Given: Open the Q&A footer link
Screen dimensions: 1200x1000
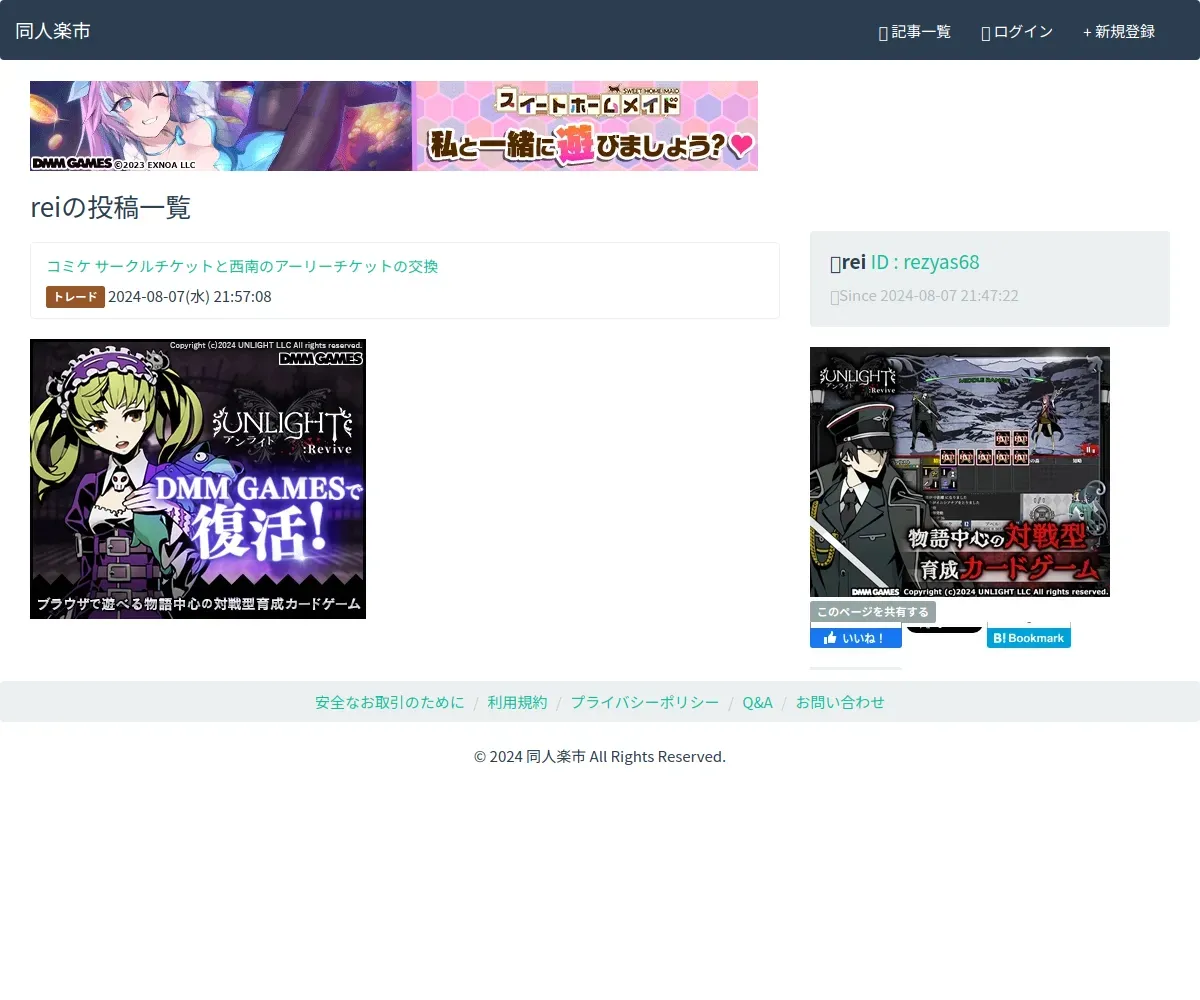Looking at the screenshot, I should click(757, 702).
